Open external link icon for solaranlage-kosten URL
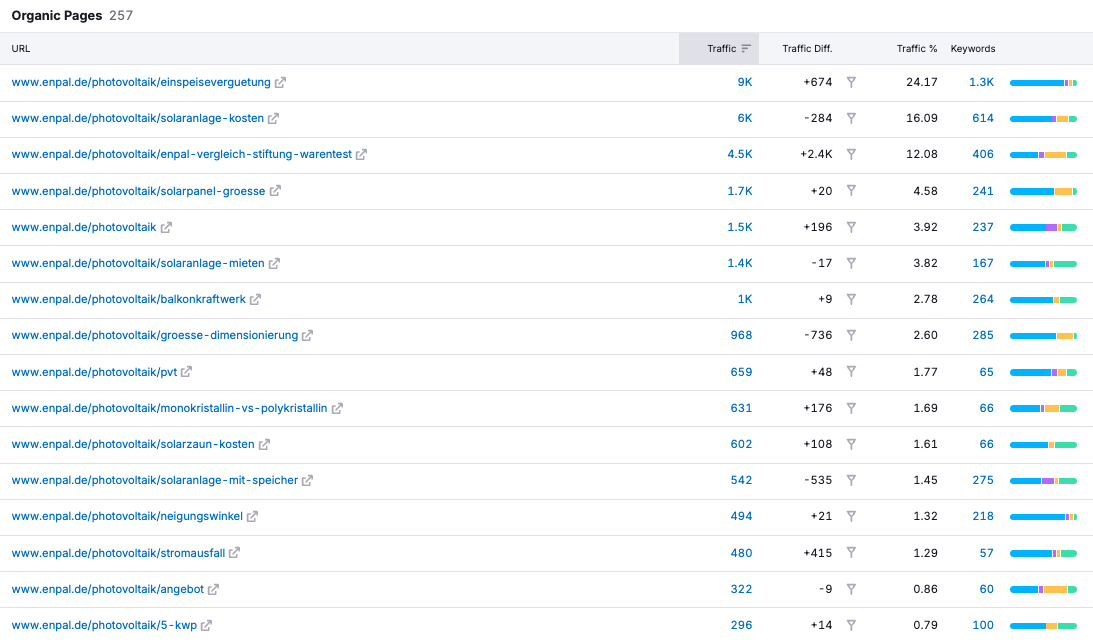Screen dimensions: 1093x643 (273, 118)
